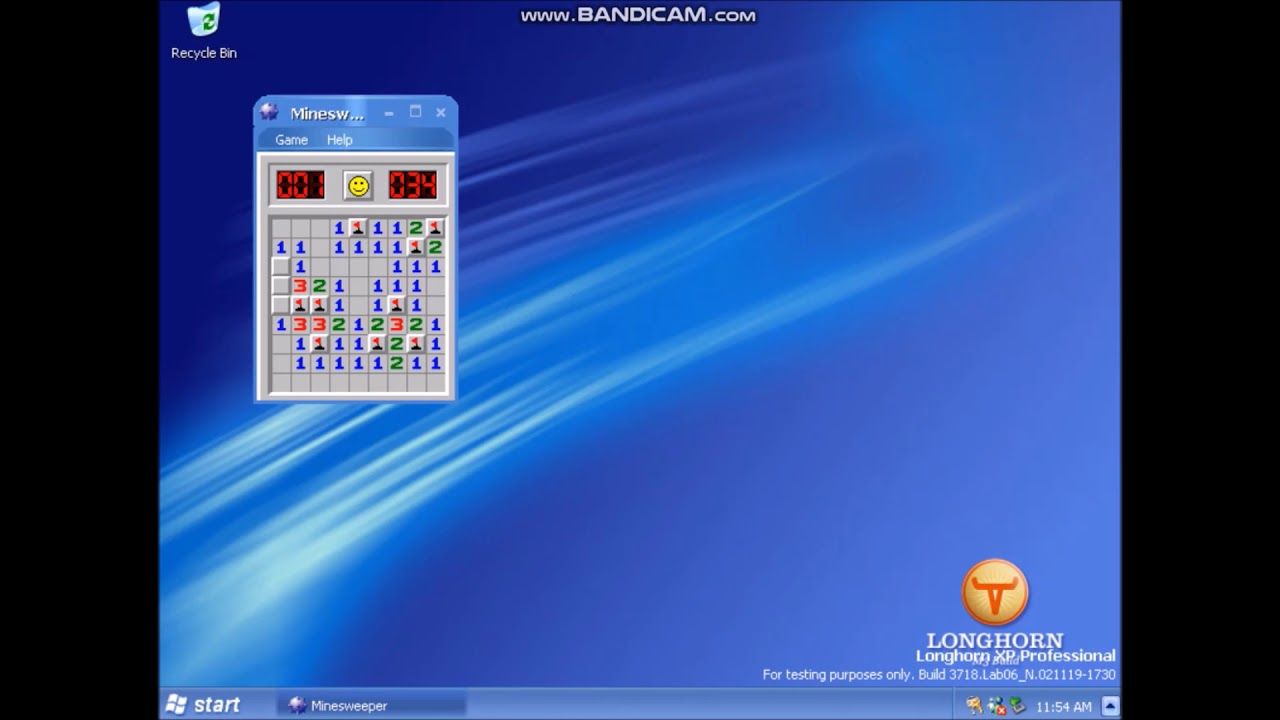The image size is (1280, 720).
Task: Click the mine counter showing 001
Action: [x=301, y=185]
